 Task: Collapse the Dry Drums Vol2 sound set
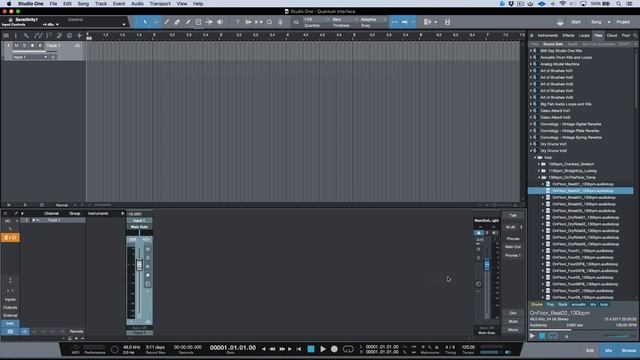pos(531,151)
